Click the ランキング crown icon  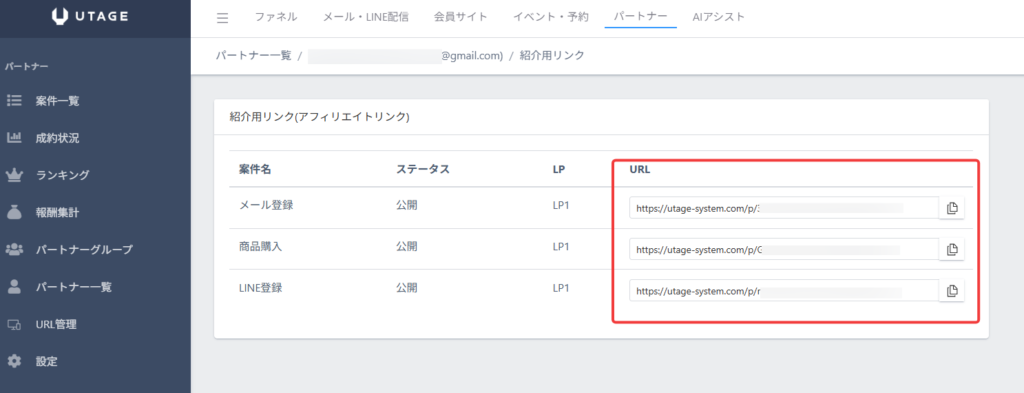pos(14,175)
